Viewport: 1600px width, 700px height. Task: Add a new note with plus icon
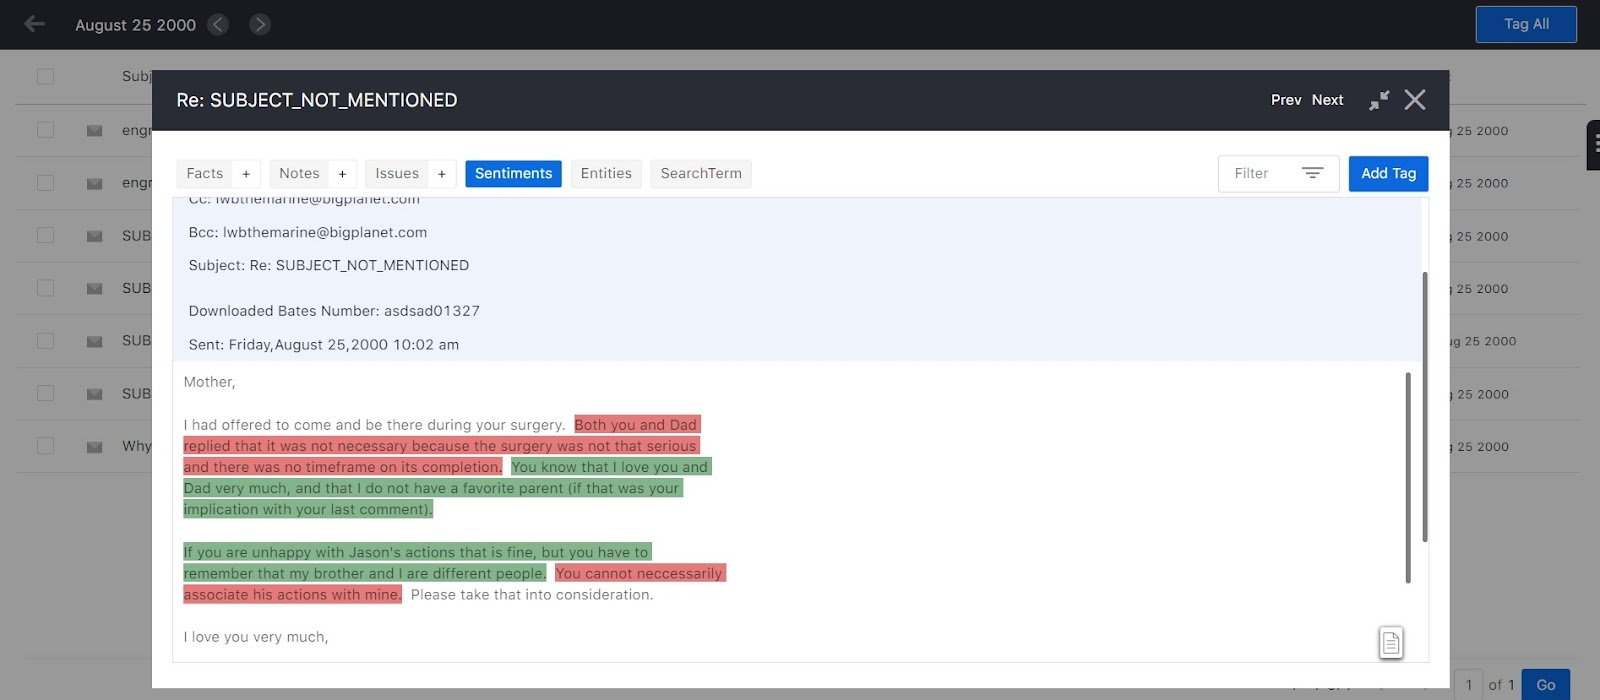(342, 174)
